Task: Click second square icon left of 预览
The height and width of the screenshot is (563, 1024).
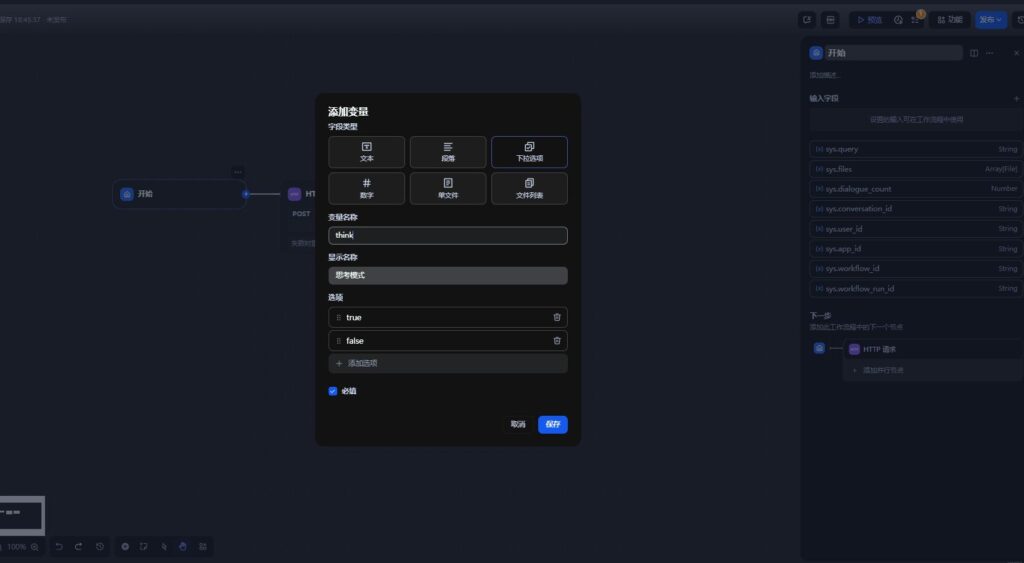Action: point(830,20)
